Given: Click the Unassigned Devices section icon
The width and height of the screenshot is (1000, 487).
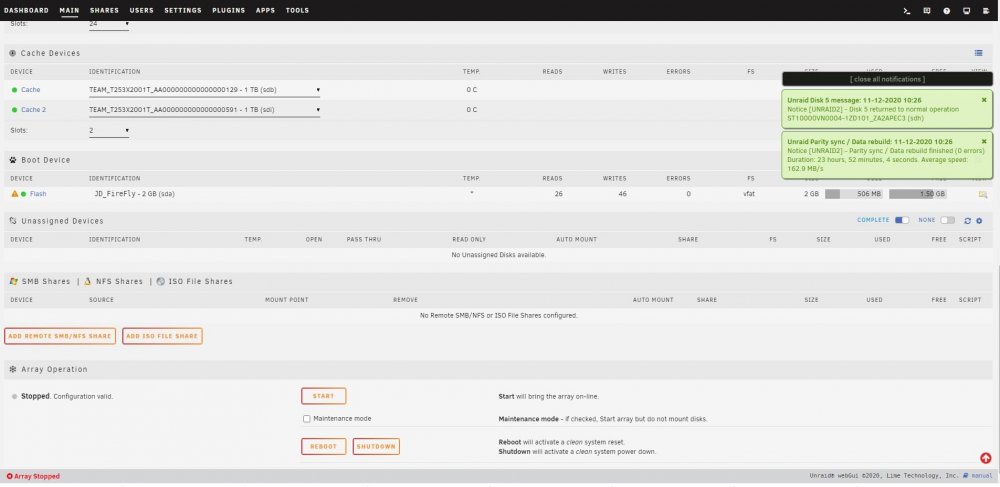Looking at the screenshot, I should coord(13,221).
